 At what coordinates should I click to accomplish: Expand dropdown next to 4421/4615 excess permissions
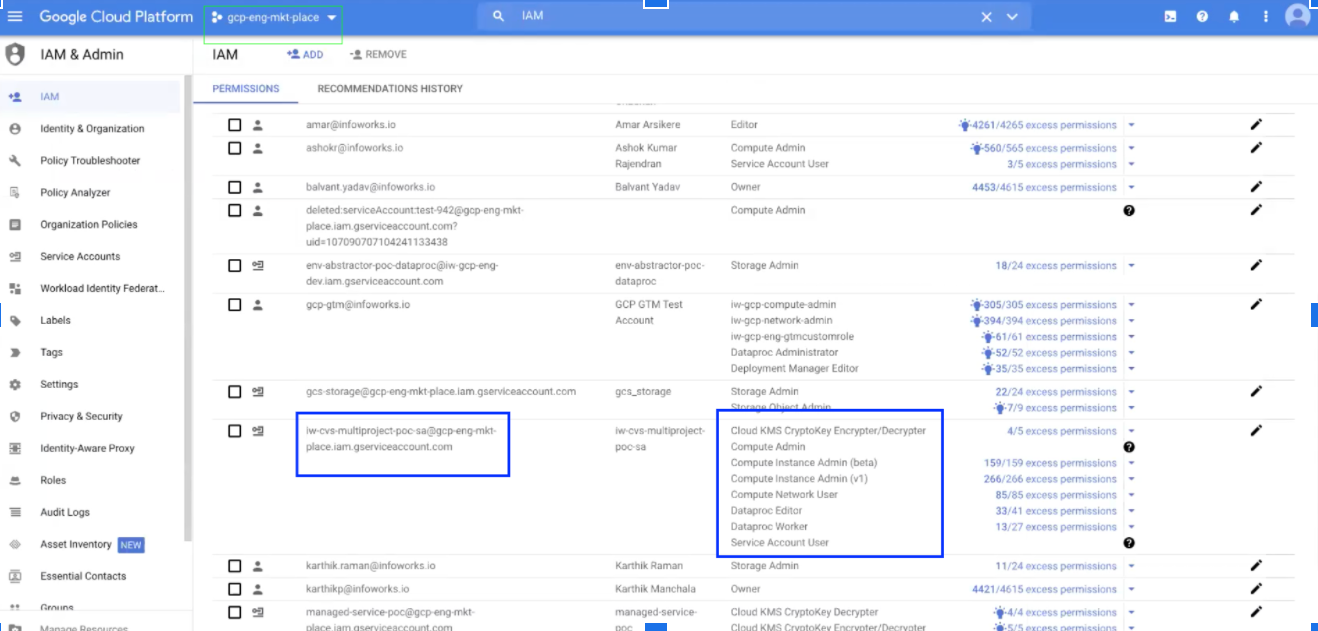(1131, 589)
